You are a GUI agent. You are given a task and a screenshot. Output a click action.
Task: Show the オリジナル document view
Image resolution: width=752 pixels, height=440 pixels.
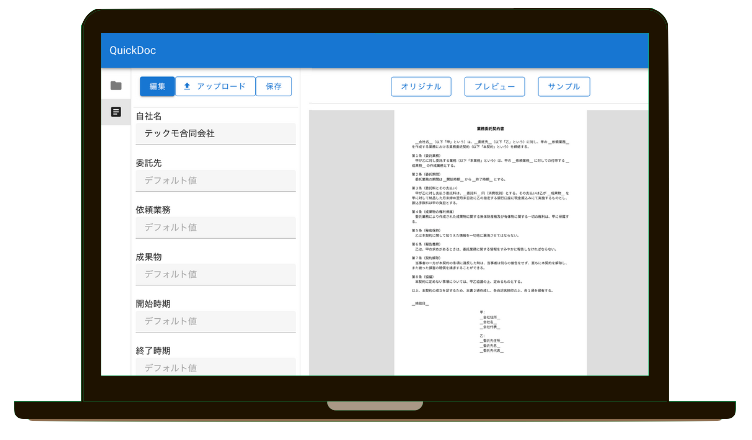[x=420, y=86]
